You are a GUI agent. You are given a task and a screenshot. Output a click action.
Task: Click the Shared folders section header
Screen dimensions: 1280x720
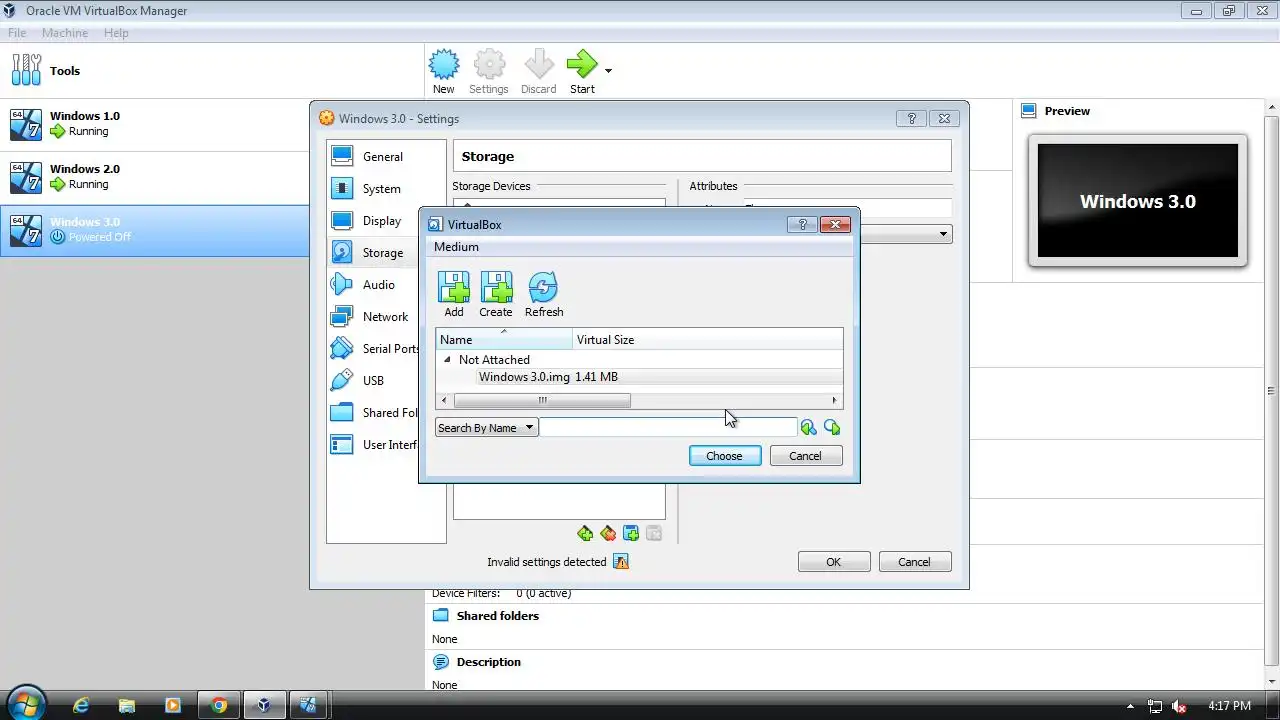pos(498,616)
